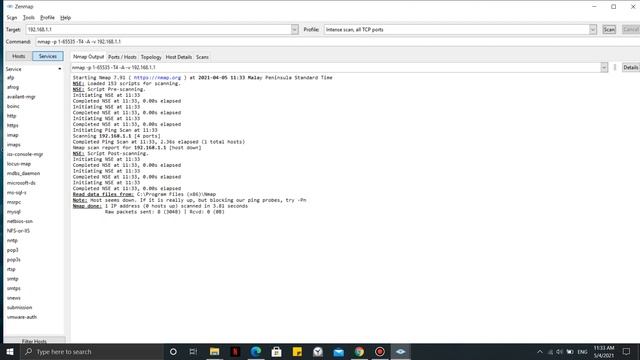Open the nmap.org link in output

click(x=157, y=78)
